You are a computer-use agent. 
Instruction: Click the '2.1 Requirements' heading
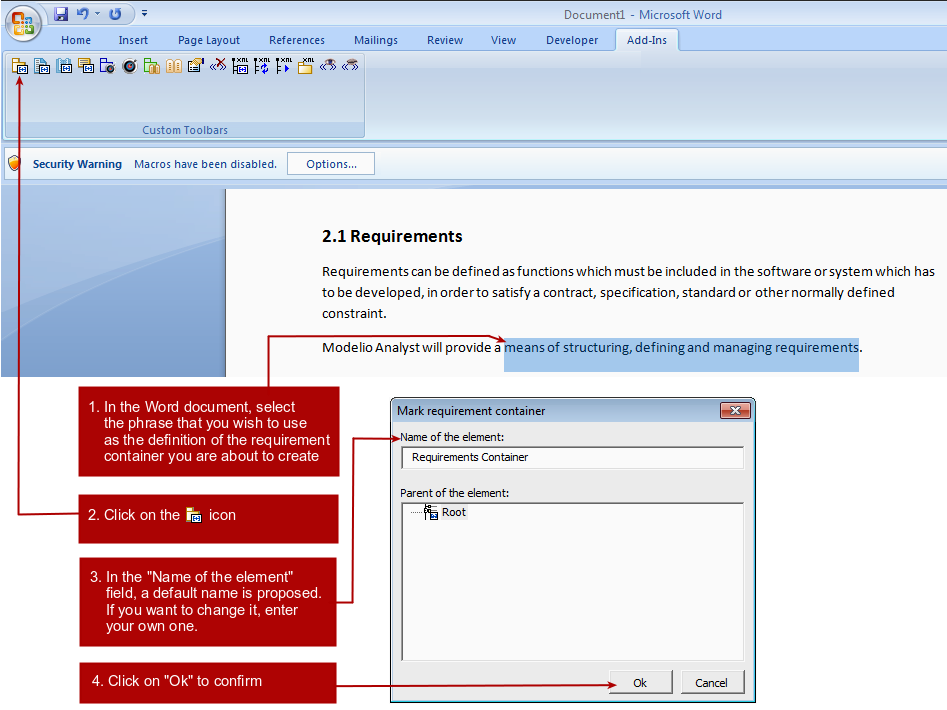click(392, 236)
